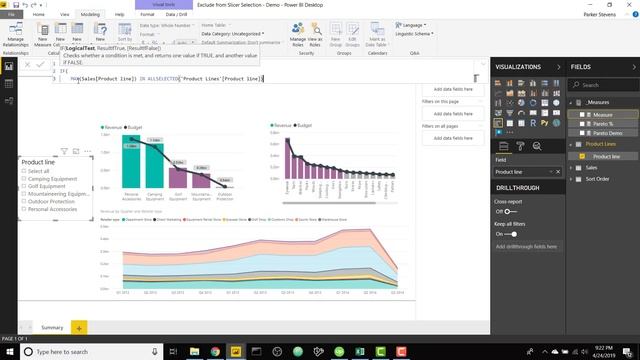Viewport: 640px width, 360px height.
Task: Select the Gauge visual icon
Action: click(521, 113)
